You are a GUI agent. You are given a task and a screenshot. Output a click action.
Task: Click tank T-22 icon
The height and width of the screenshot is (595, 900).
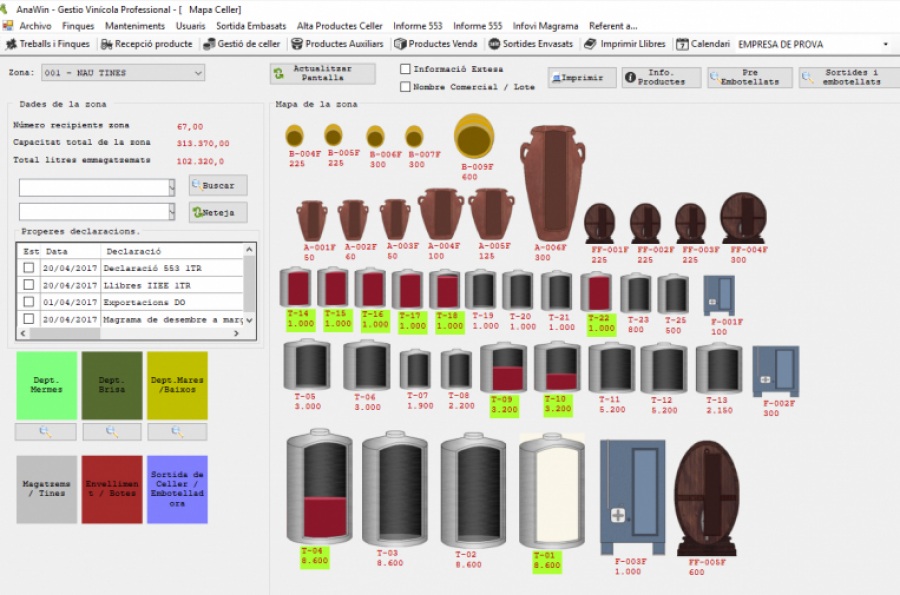(x=596, y=292)
